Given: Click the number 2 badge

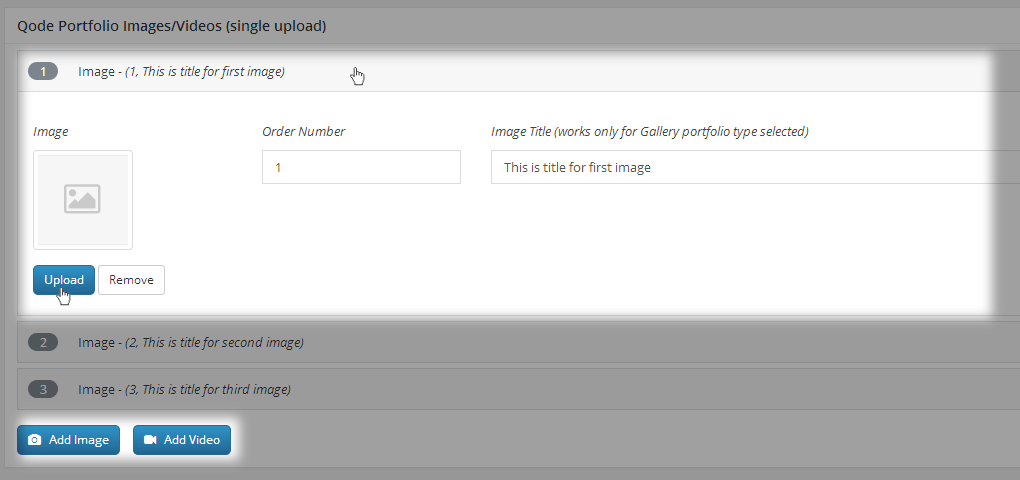Looking at the screenshot, I should point(43,342).
